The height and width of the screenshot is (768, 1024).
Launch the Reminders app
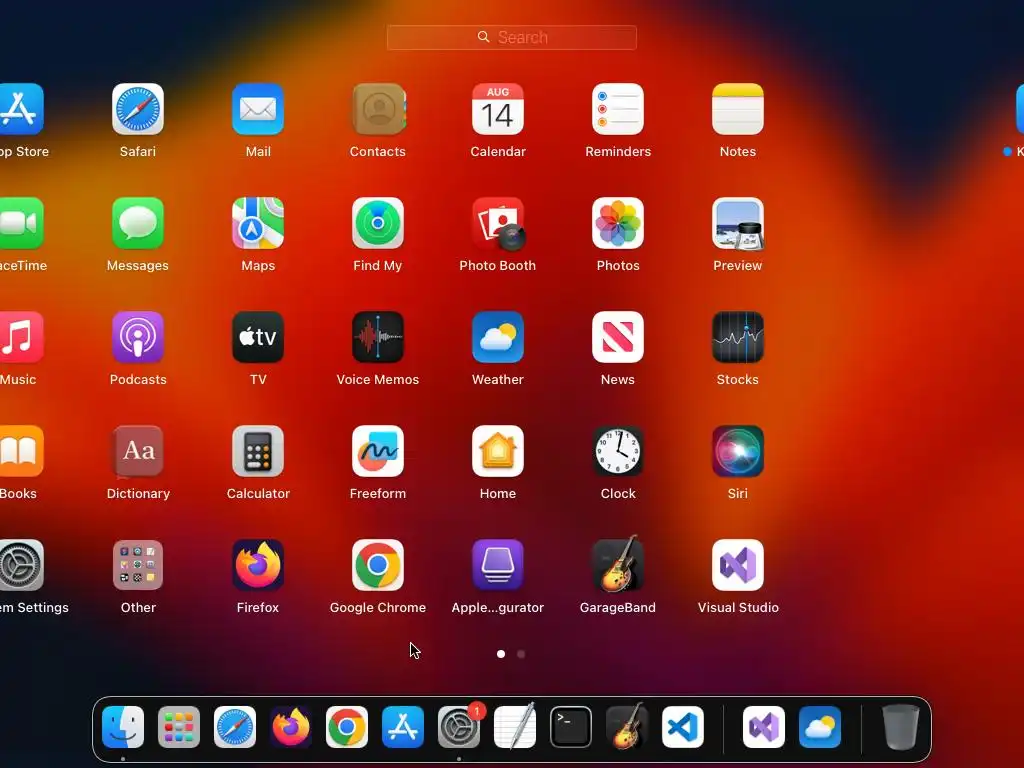tap(618, 109)
